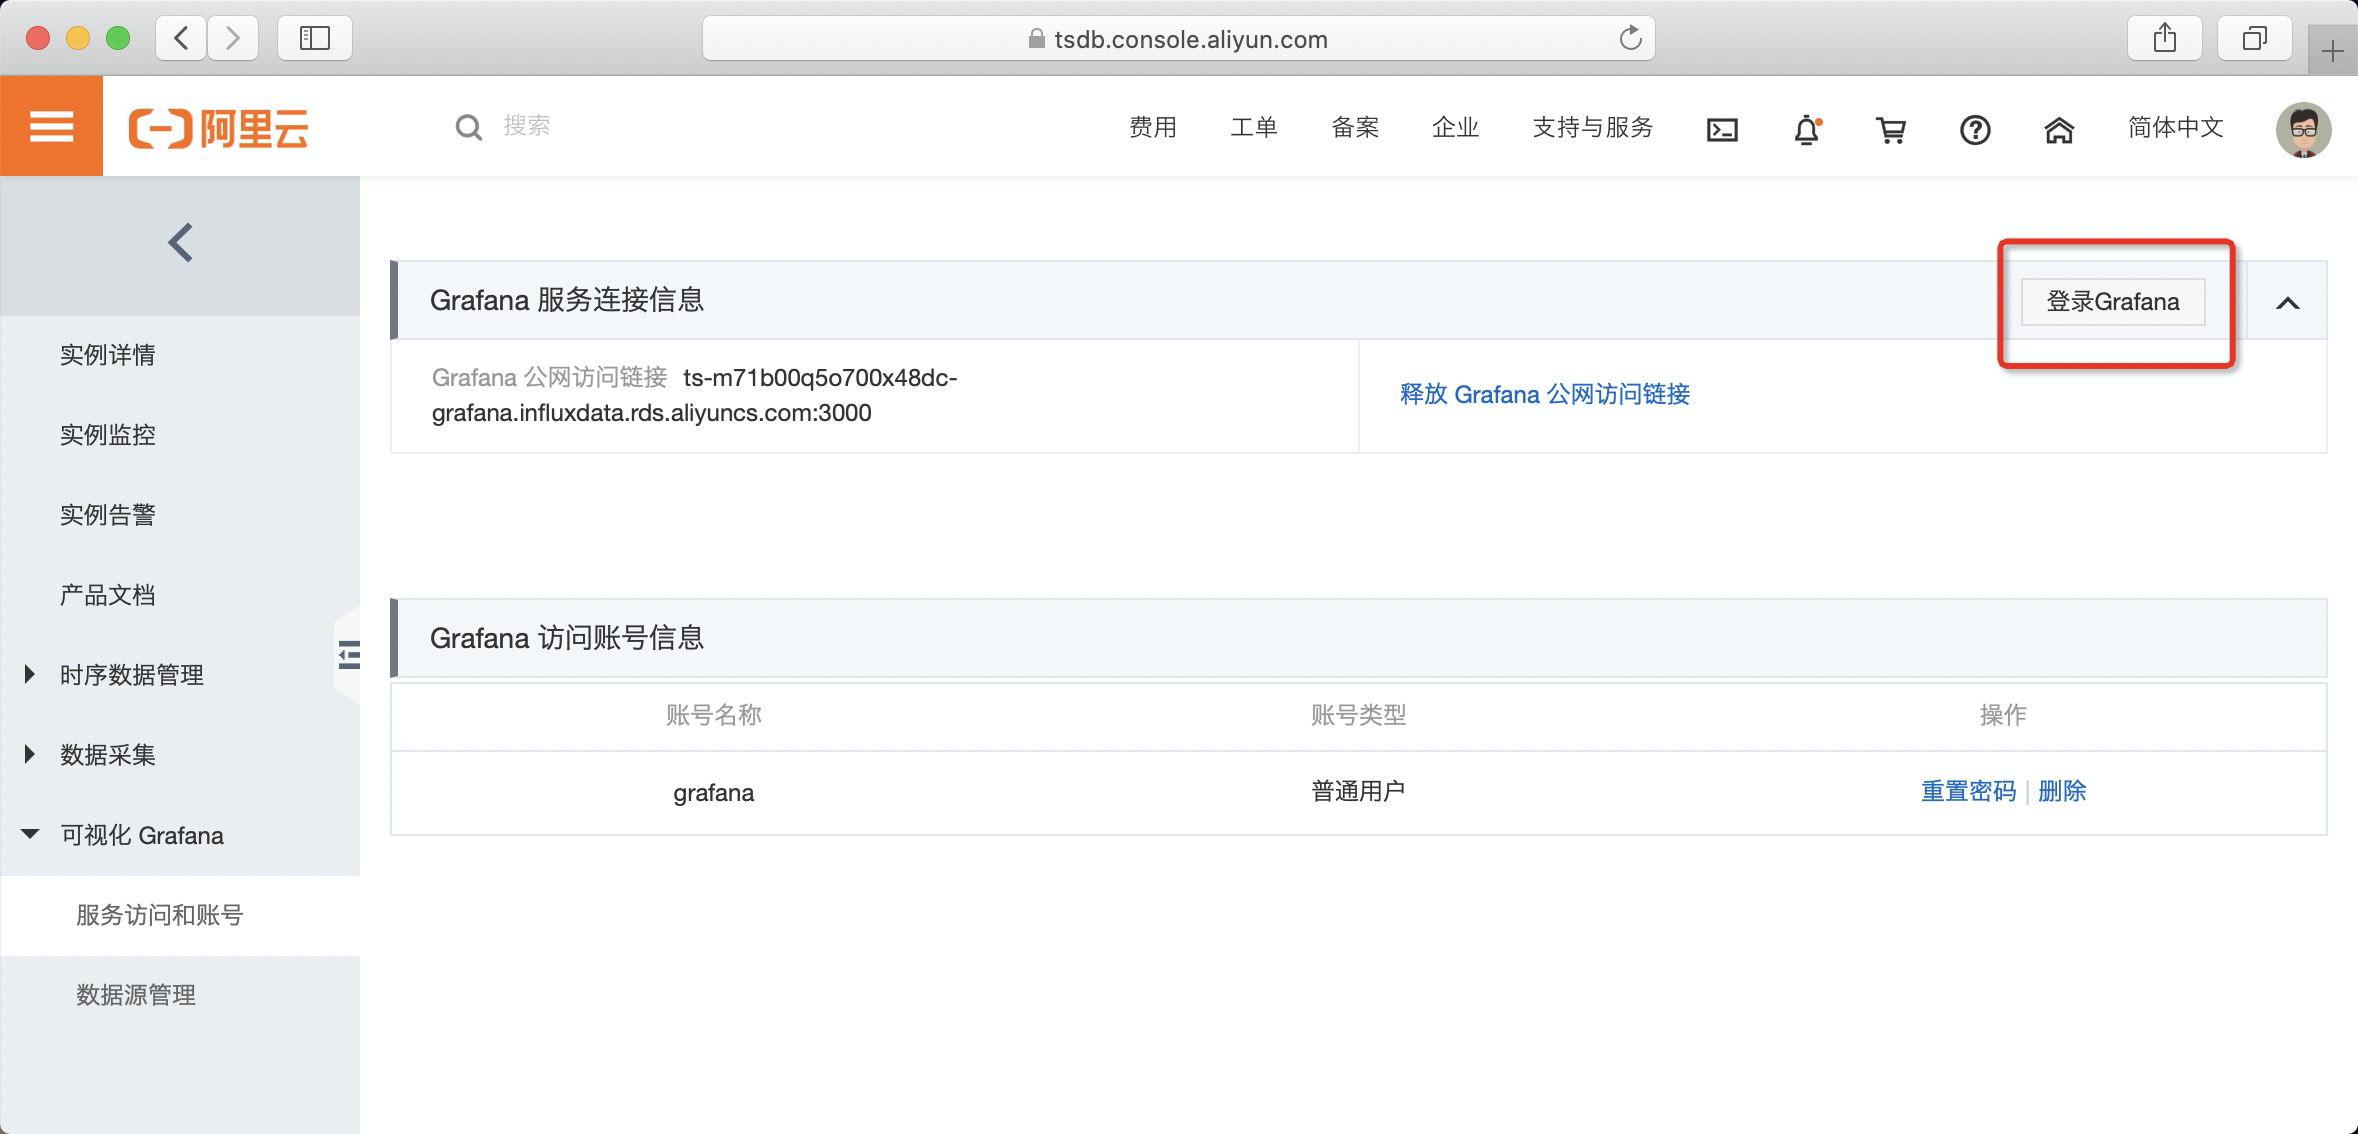
Task: Open the user avatar menu
Action: tap(2304, 129)
